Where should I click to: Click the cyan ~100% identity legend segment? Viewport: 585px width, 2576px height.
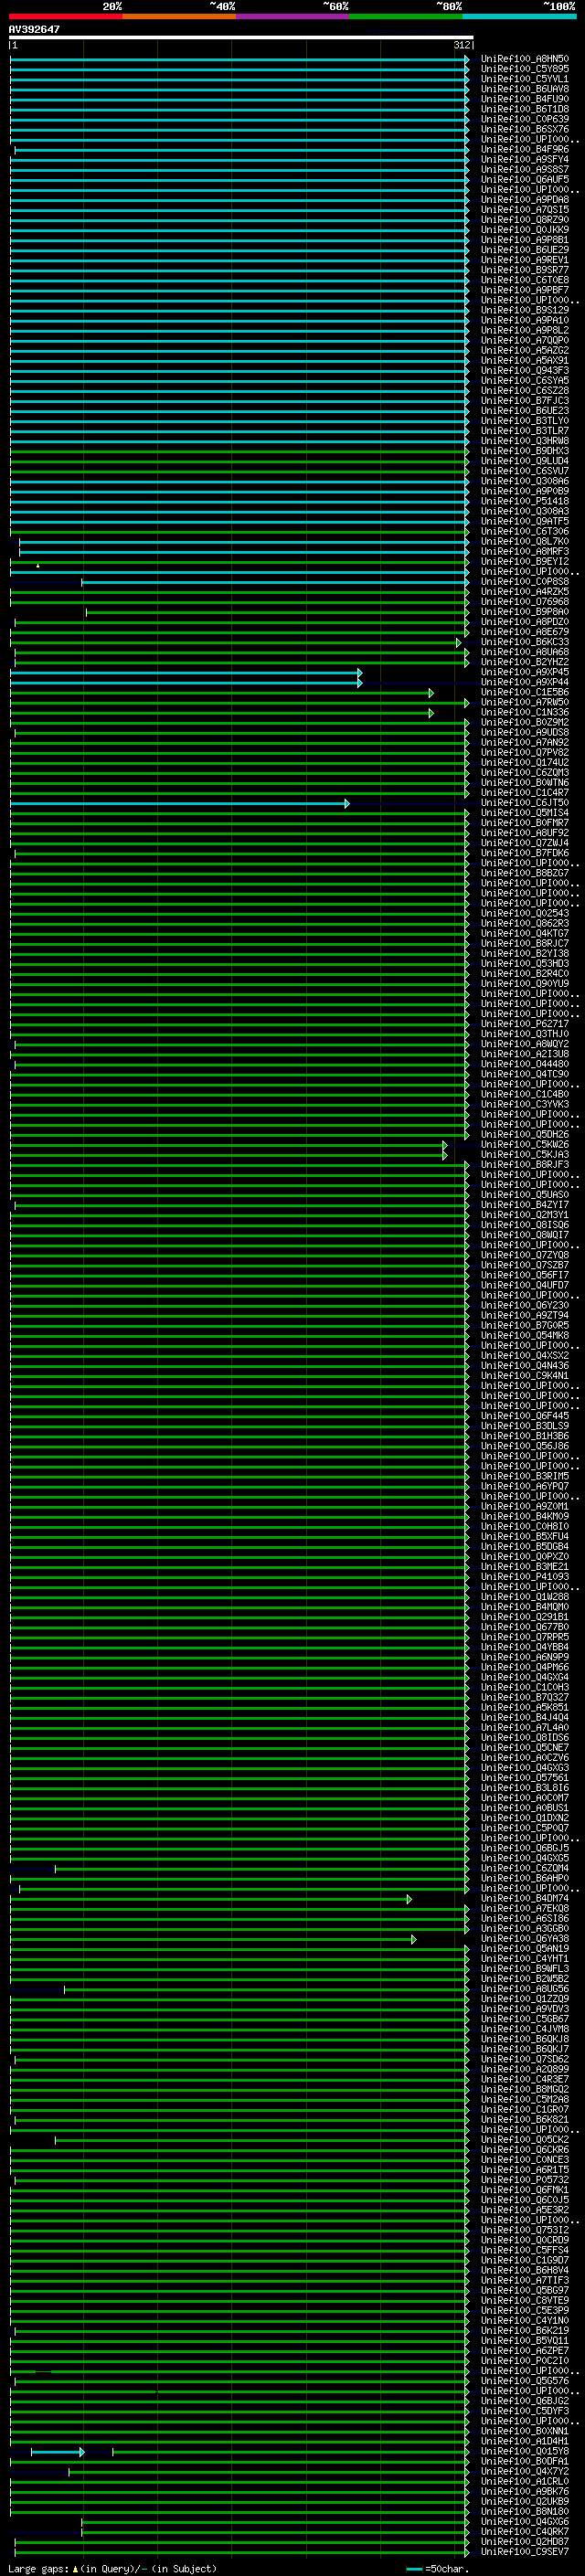coord(519,16)
